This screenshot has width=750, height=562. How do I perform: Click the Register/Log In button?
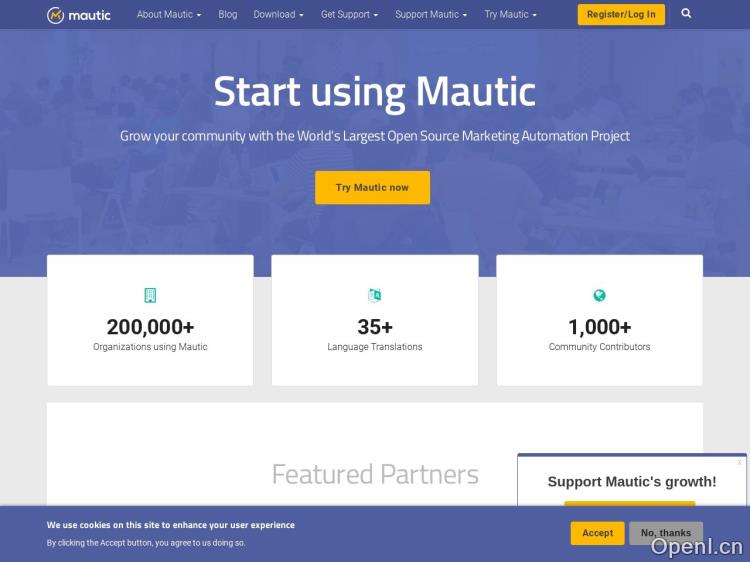621,14
